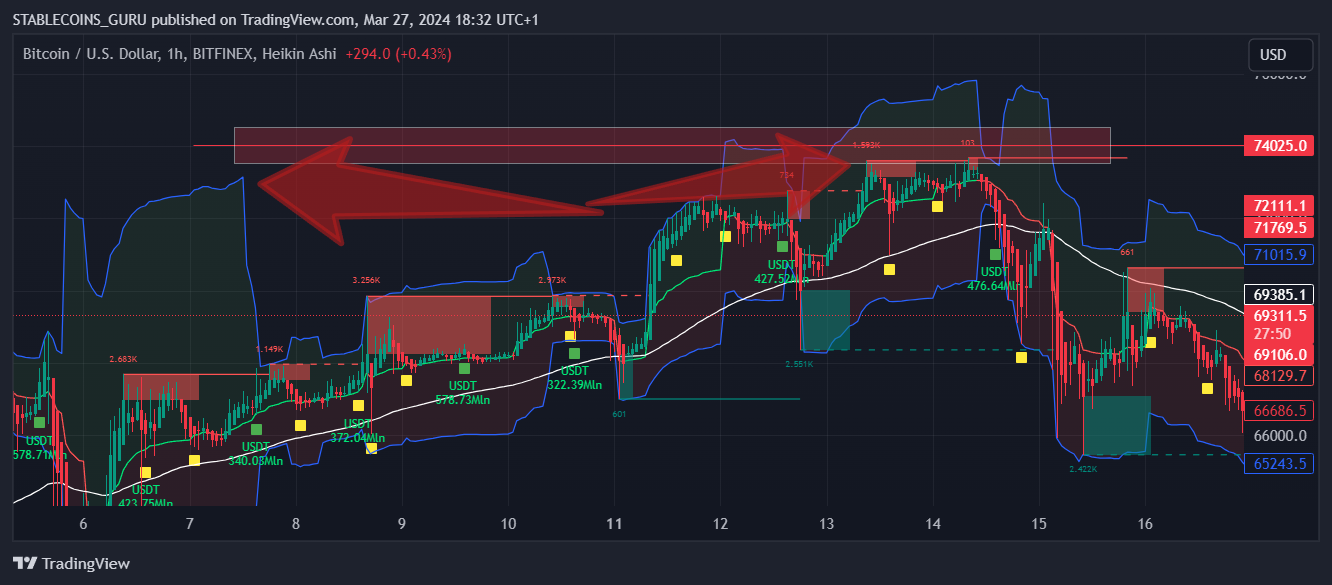1332x585 pixels.
Task: Click the USDT 476.64Mln label
Action: click(995, 278)
